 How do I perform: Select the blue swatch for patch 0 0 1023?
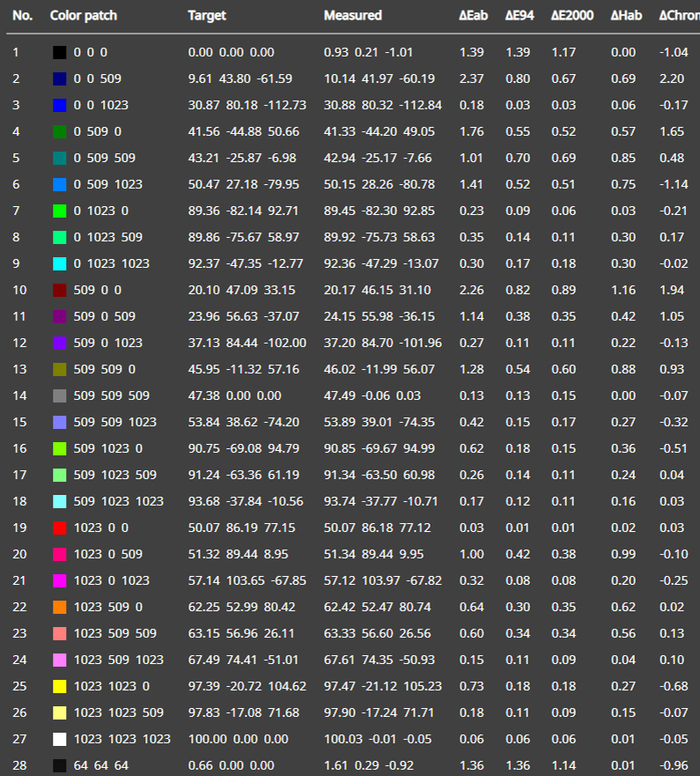coord(59,105)
